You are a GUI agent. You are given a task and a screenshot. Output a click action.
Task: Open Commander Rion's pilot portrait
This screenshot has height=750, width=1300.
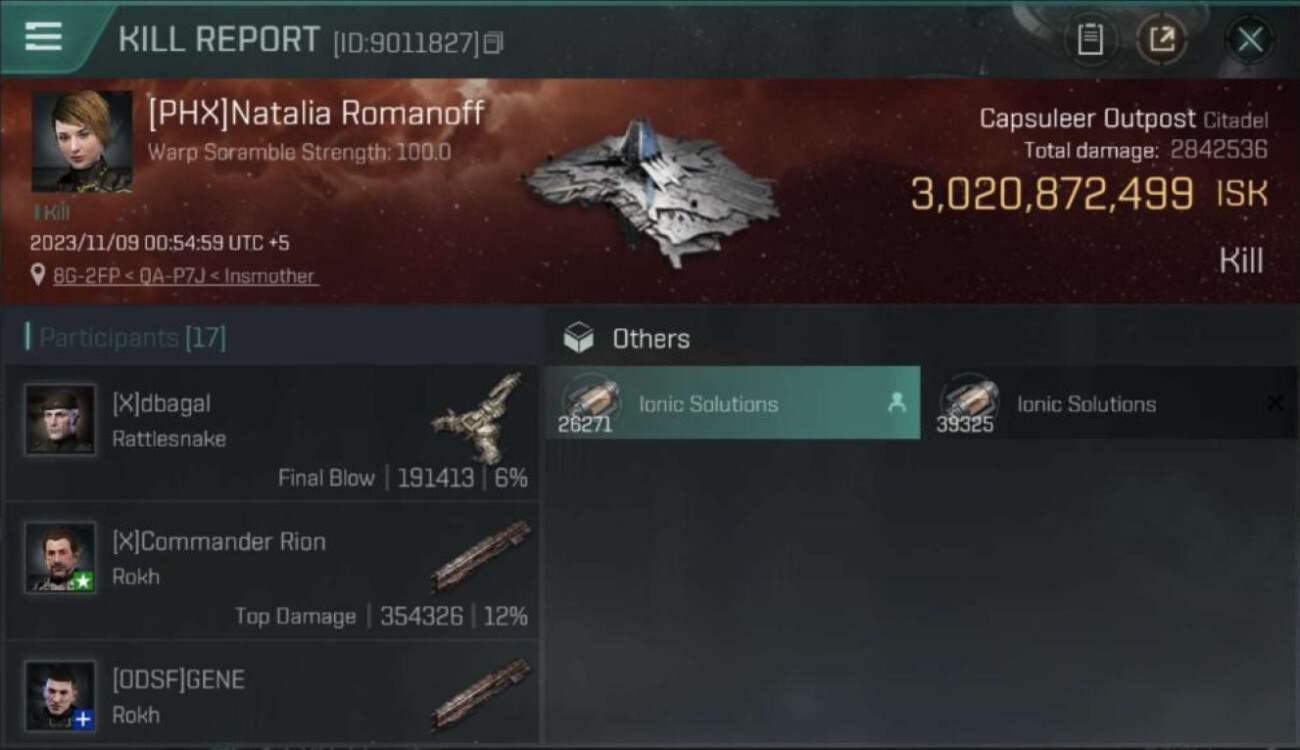pyautogui.click(x=61, y=557)
